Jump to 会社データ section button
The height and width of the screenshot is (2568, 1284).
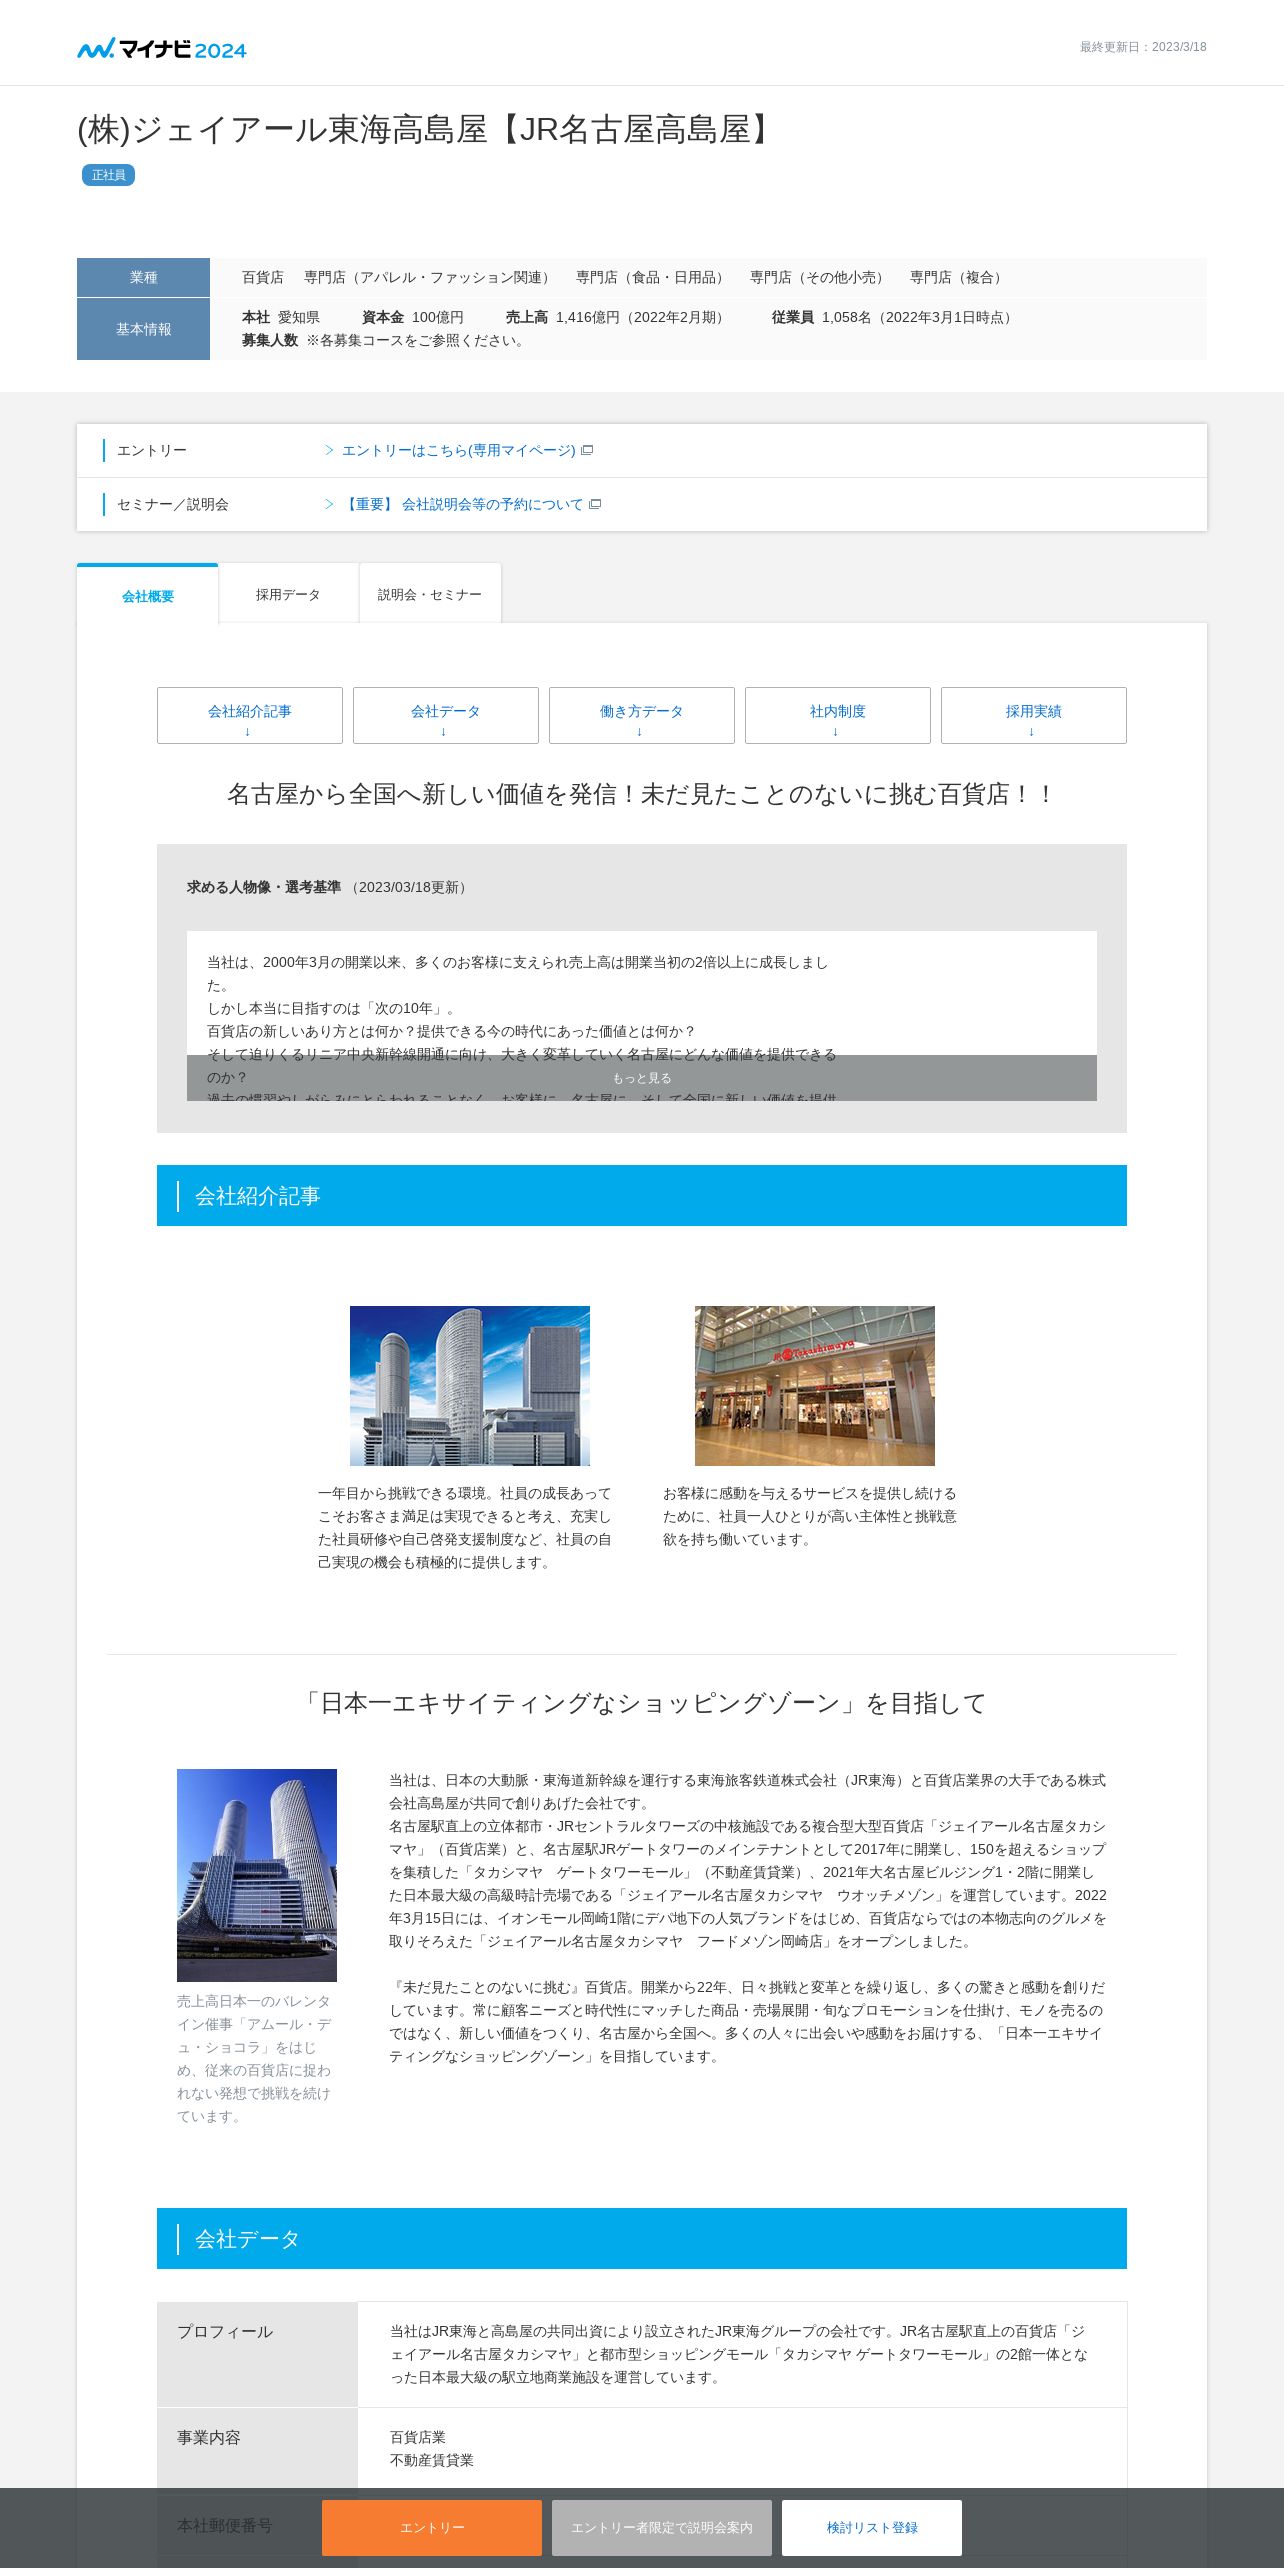(446, 716)
